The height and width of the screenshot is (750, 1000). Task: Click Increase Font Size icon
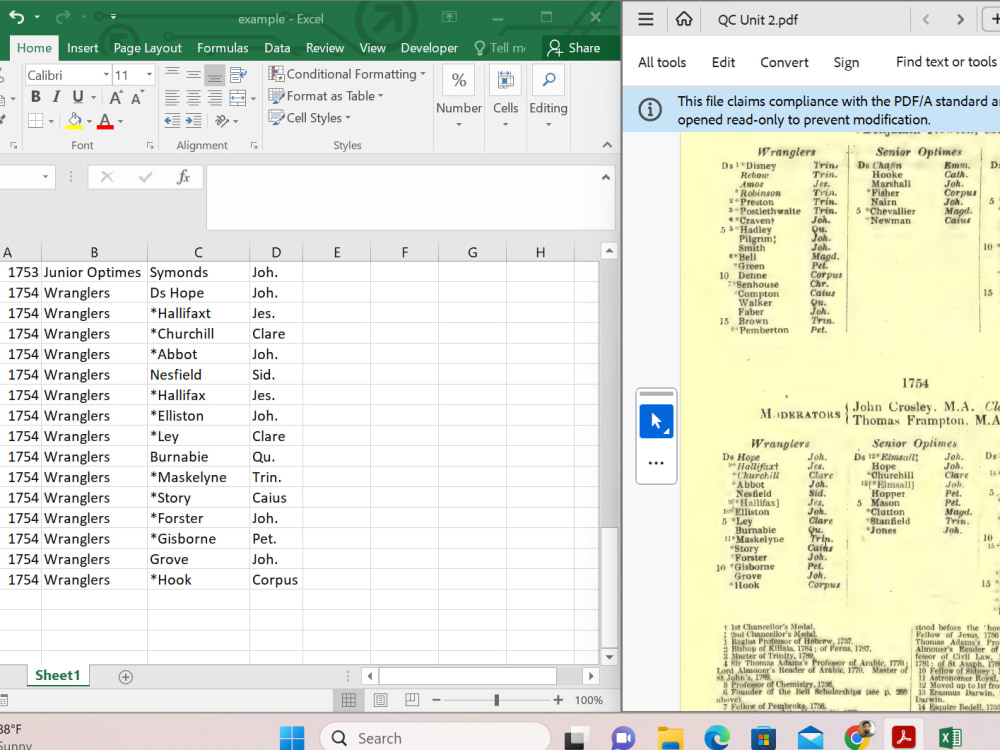(x=115, y=98)
